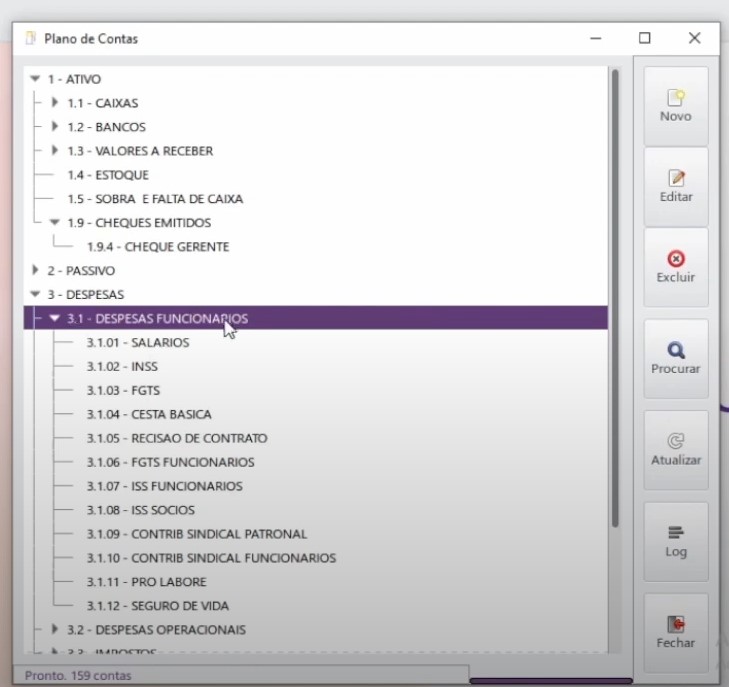Click the Plano de Contas title icon
The height and width of the screenshot is (687, 729).
[x=30, y=39]
